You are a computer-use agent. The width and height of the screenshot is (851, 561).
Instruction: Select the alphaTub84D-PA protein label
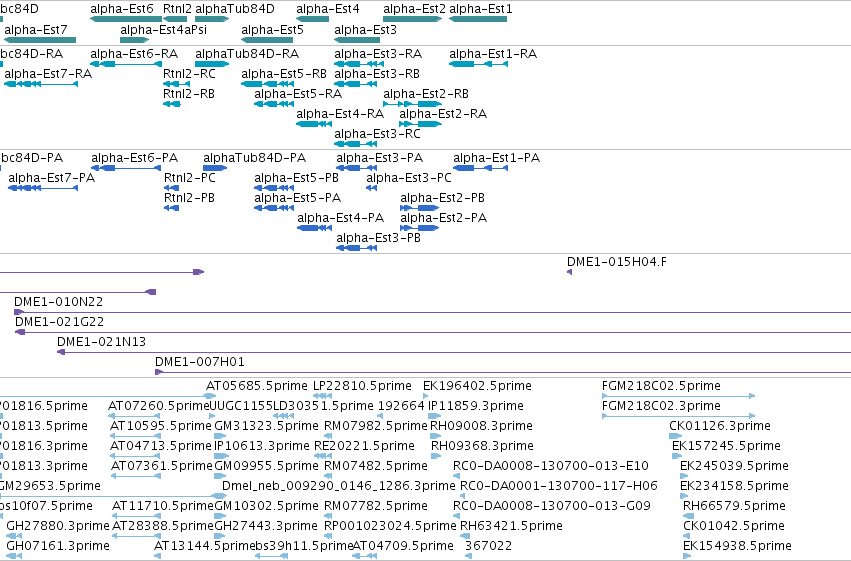coord(255,158)
